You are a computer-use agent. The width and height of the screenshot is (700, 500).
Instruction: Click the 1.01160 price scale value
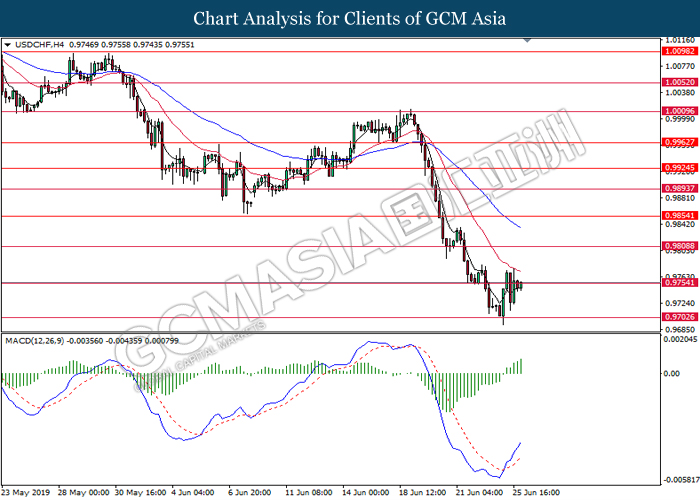(x=680, y=40)
